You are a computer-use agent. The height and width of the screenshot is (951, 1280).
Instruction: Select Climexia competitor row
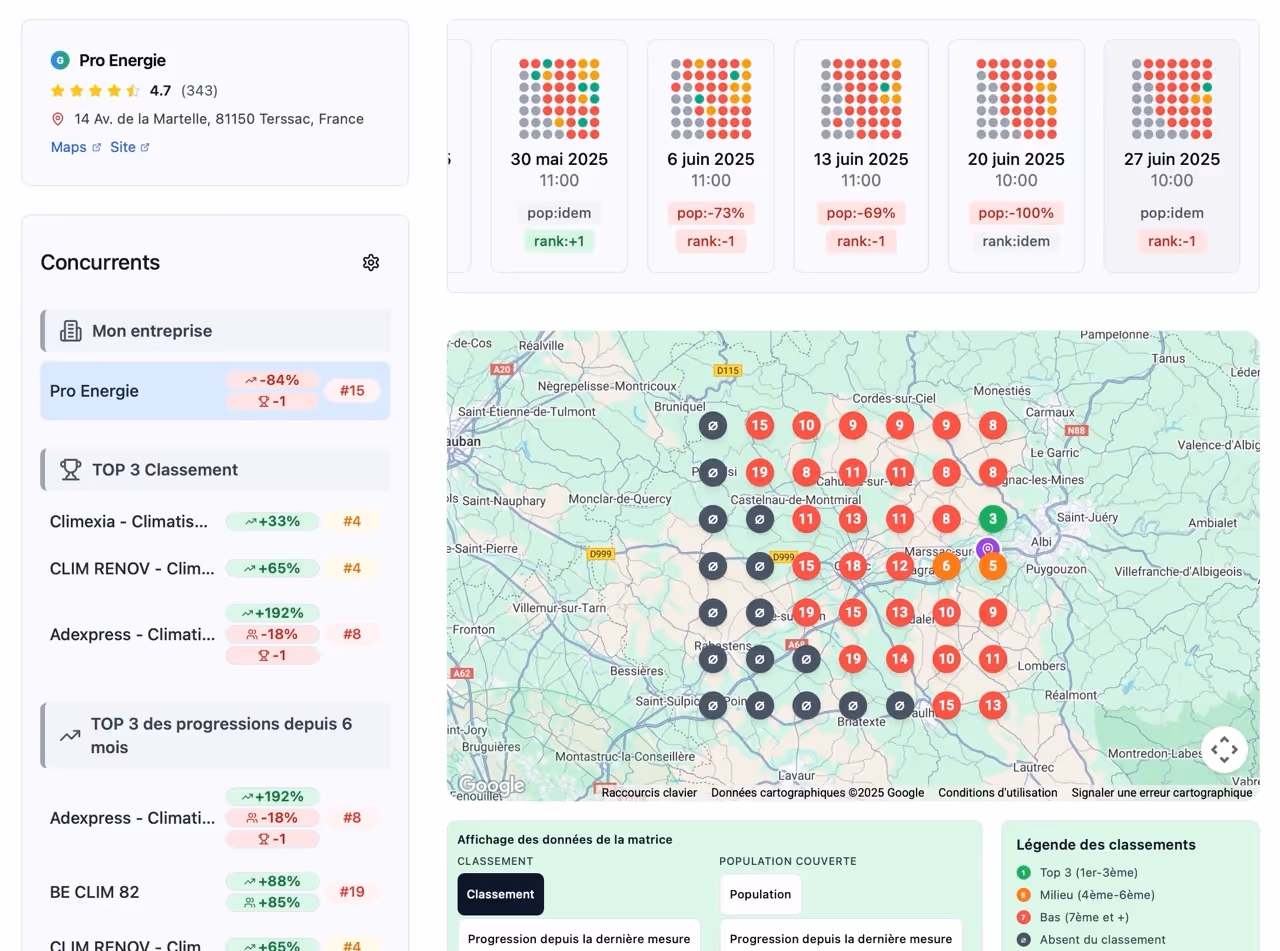[x=215, y=521]
